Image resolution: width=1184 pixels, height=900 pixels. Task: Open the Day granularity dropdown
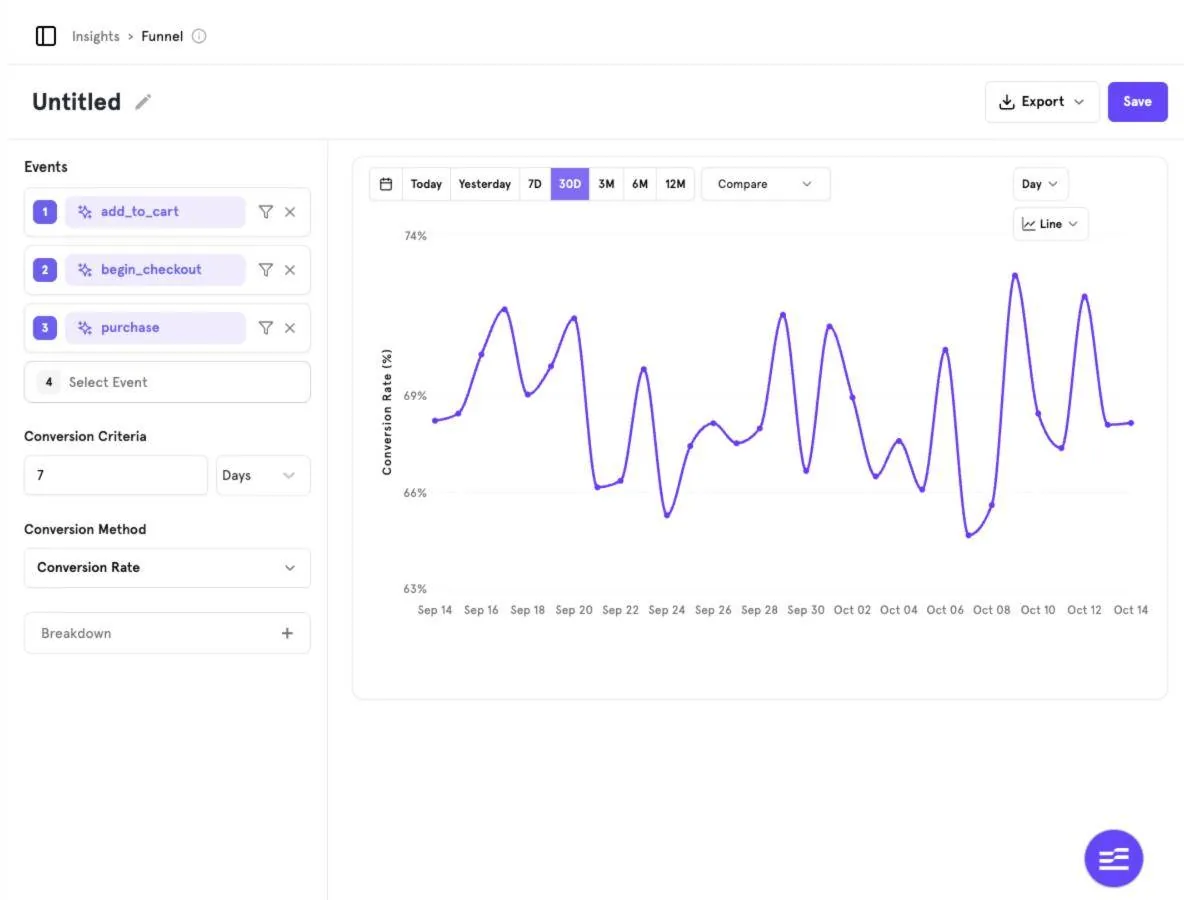1040,184
